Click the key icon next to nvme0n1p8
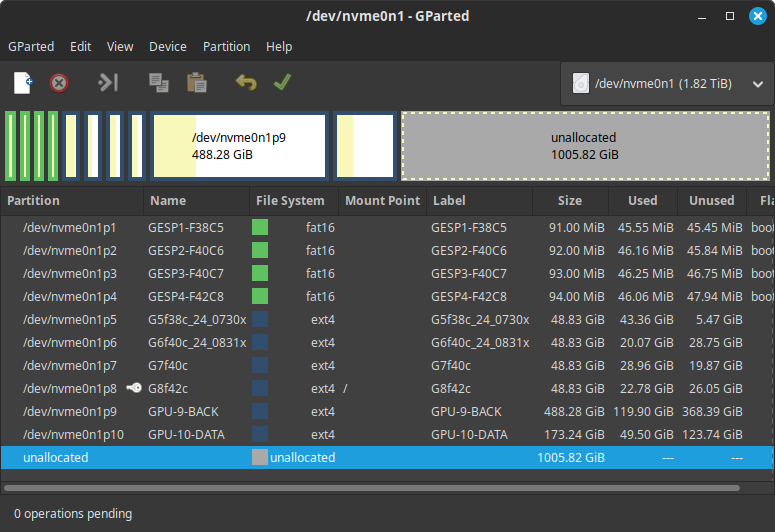775x532 pixels. [134, 388]
